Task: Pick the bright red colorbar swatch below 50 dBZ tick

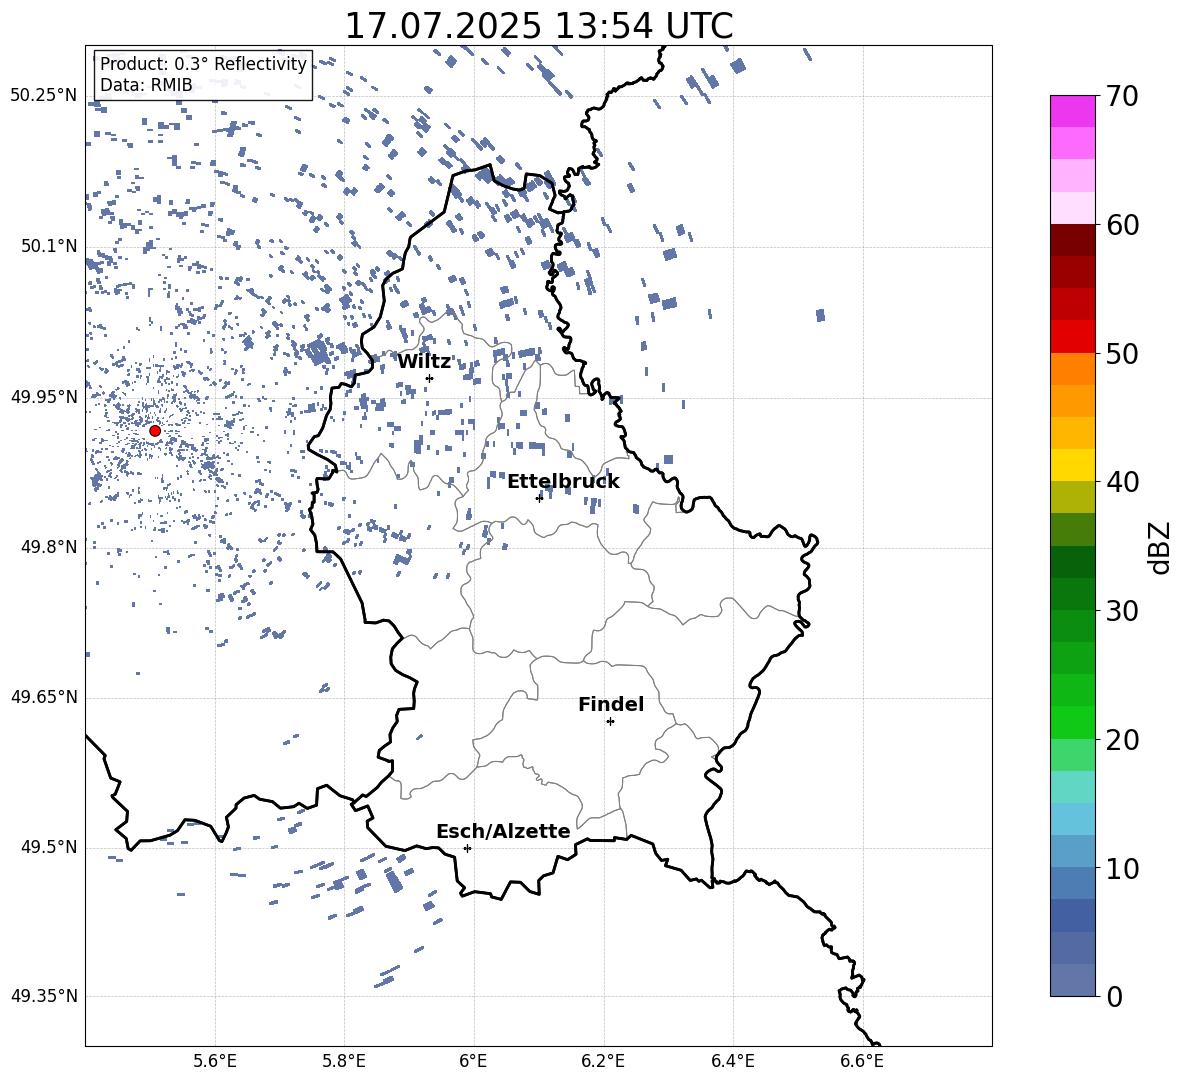Action: (x=1073, y=337)
